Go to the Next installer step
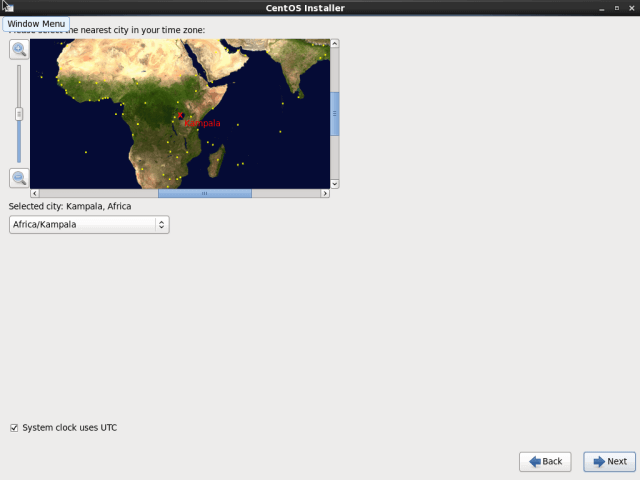The height and width of the screenshot is (480, 640). pyautogui.click(x=609, y=461)
